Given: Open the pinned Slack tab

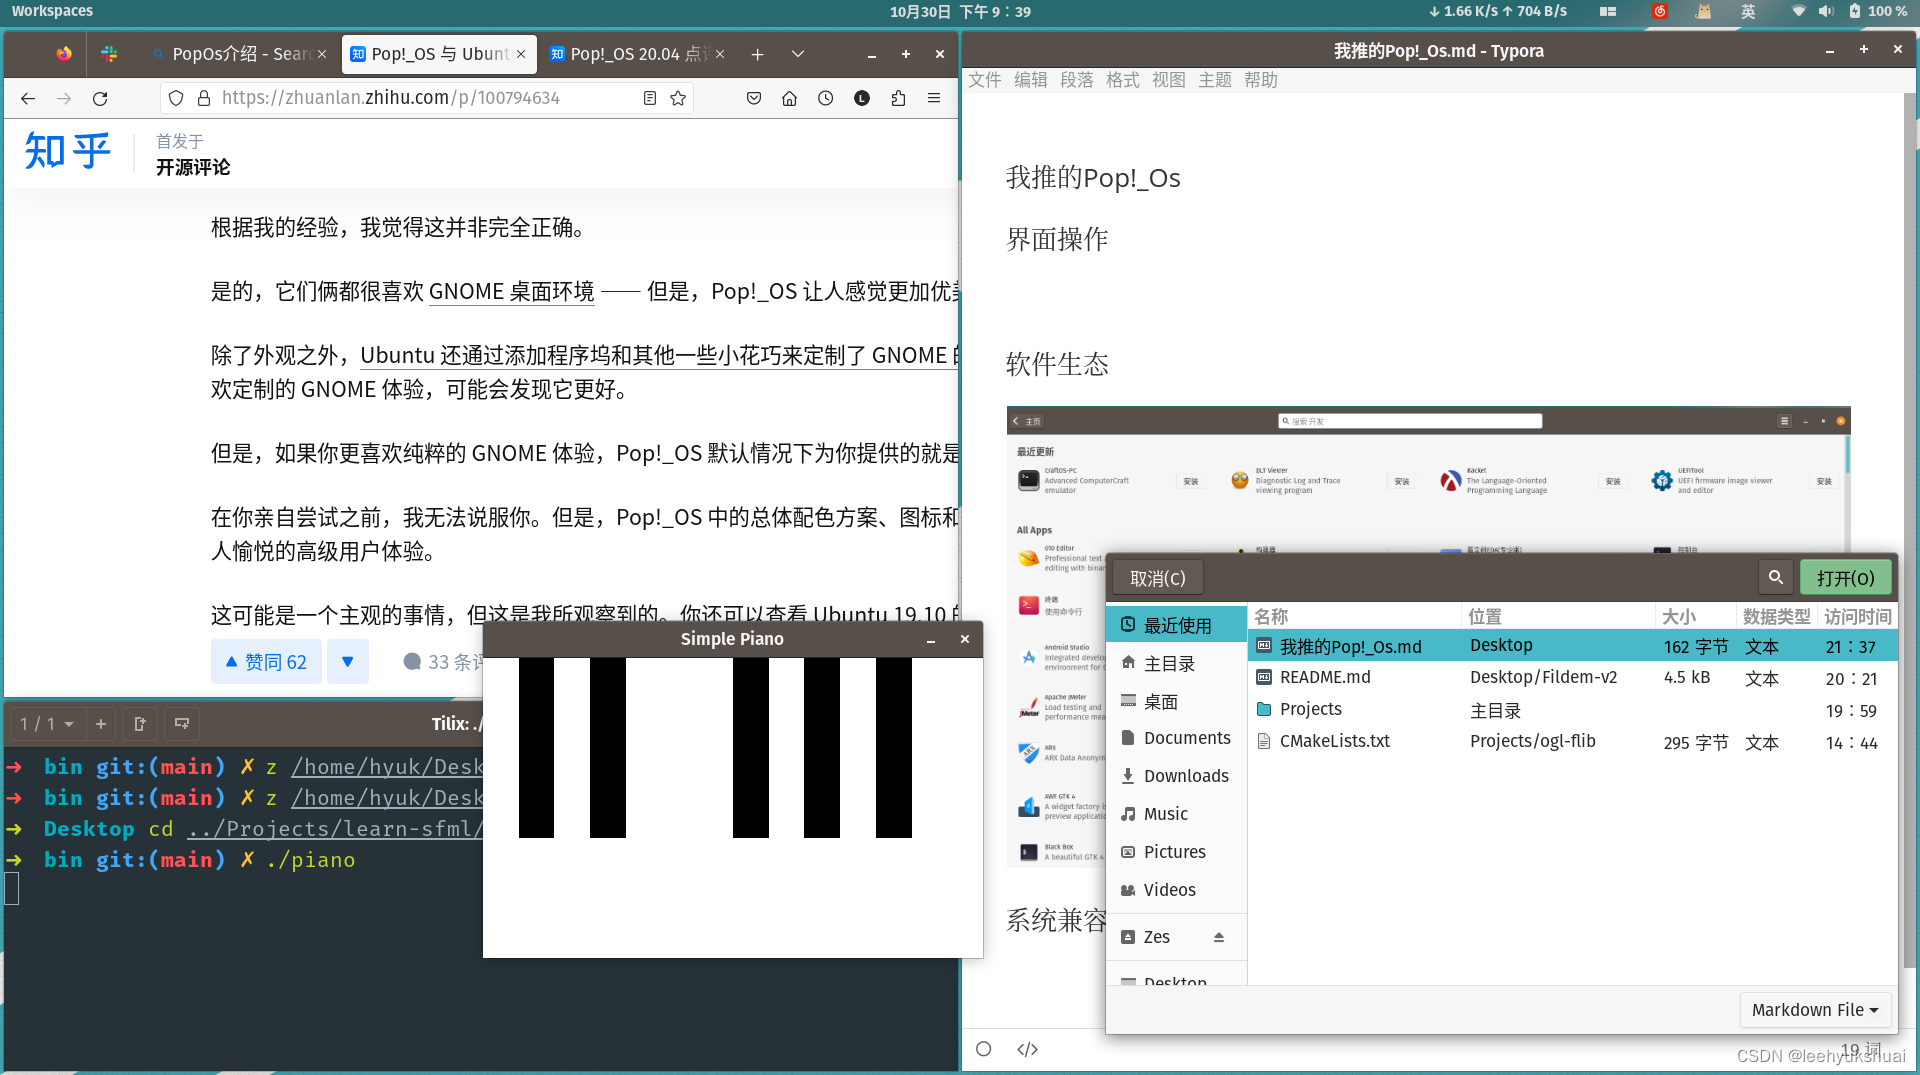Looking at the screenshot, I should [109, 54].
